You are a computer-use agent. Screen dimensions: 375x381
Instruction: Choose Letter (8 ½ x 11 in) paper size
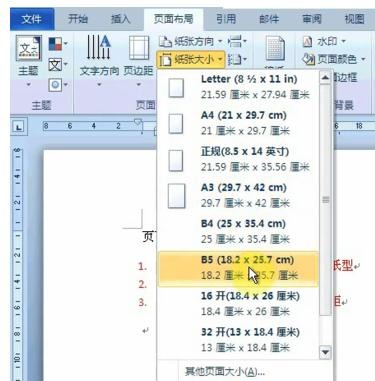(238, 87)
